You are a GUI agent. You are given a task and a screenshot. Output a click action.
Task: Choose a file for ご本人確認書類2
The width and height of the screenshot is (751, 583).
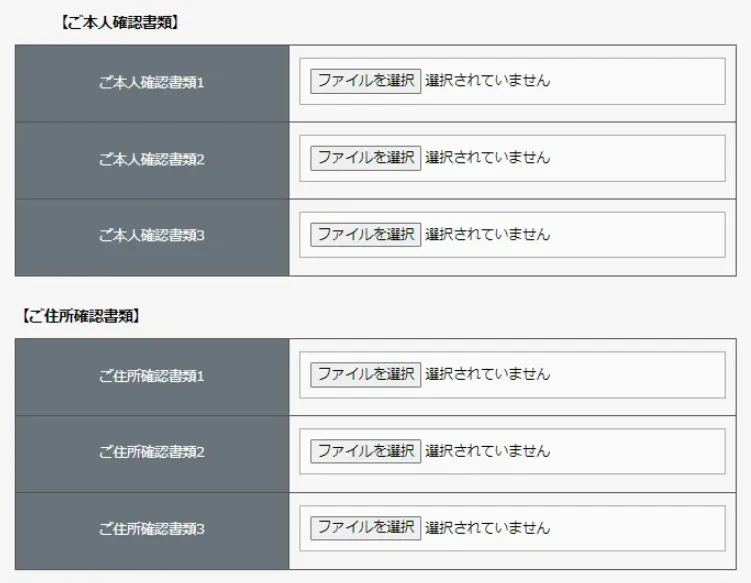[365, 158]
